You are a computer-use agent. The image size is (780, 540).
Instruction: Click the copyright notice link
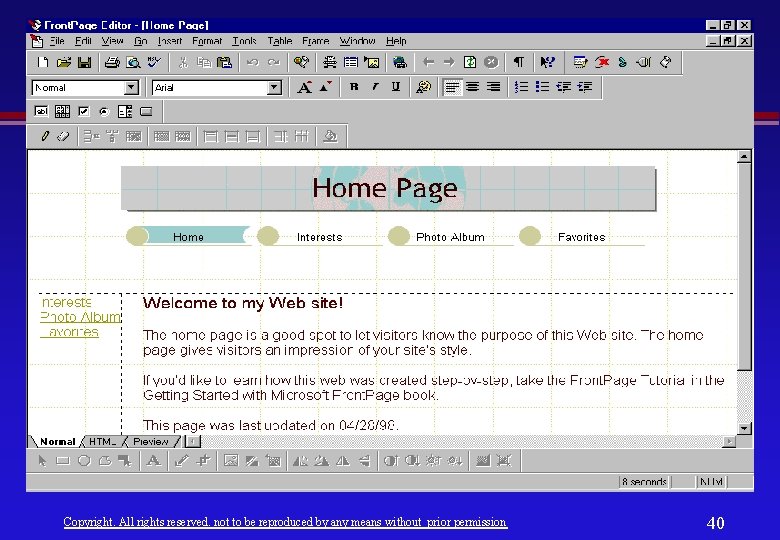pos(286,522)
